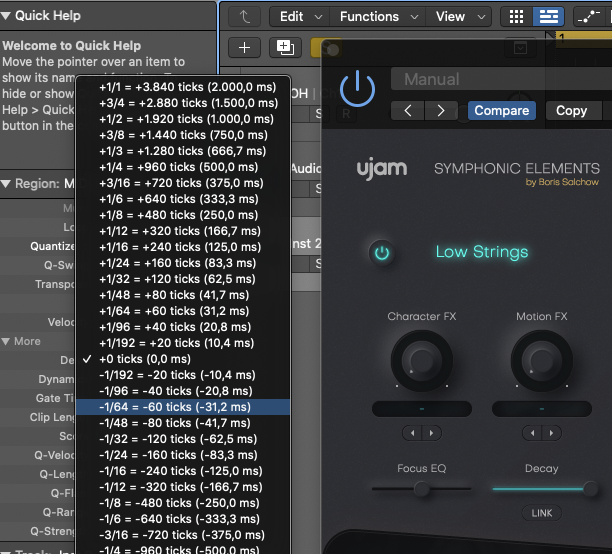Viewport: 612px width, 554px height.
Task: Select -1/6 = -640 ticks option
Action: [183, 519]
